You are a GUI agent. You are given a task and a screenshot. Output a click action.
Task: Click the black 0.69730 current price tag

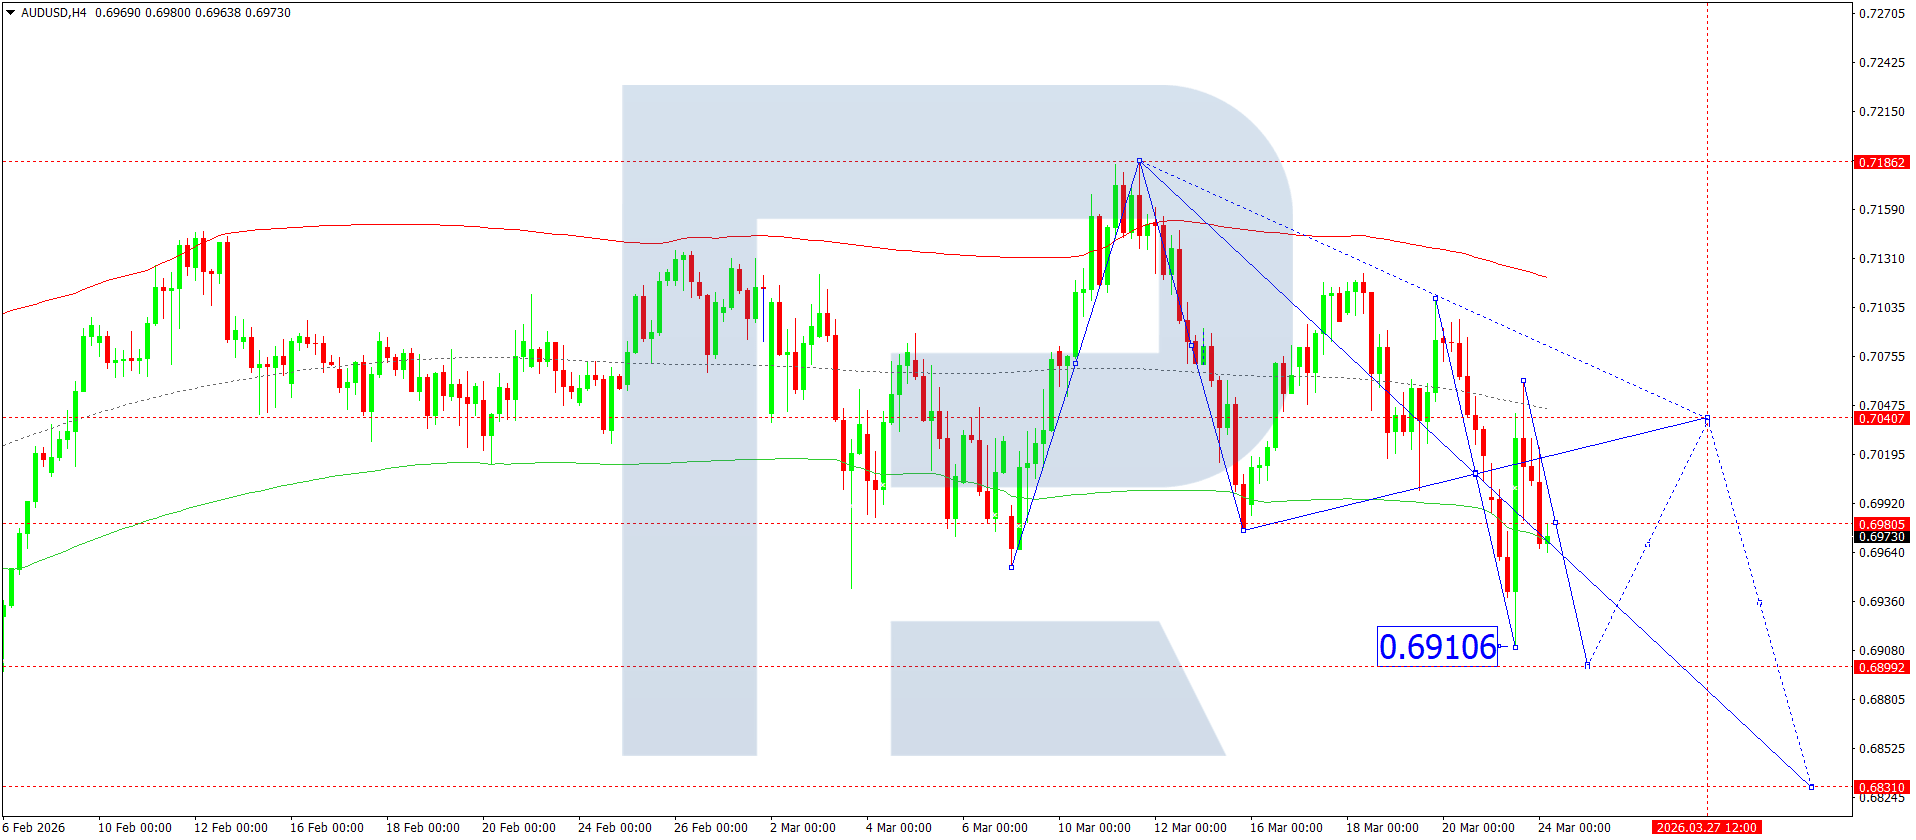pyautogui.click(x=1881, y=537)
